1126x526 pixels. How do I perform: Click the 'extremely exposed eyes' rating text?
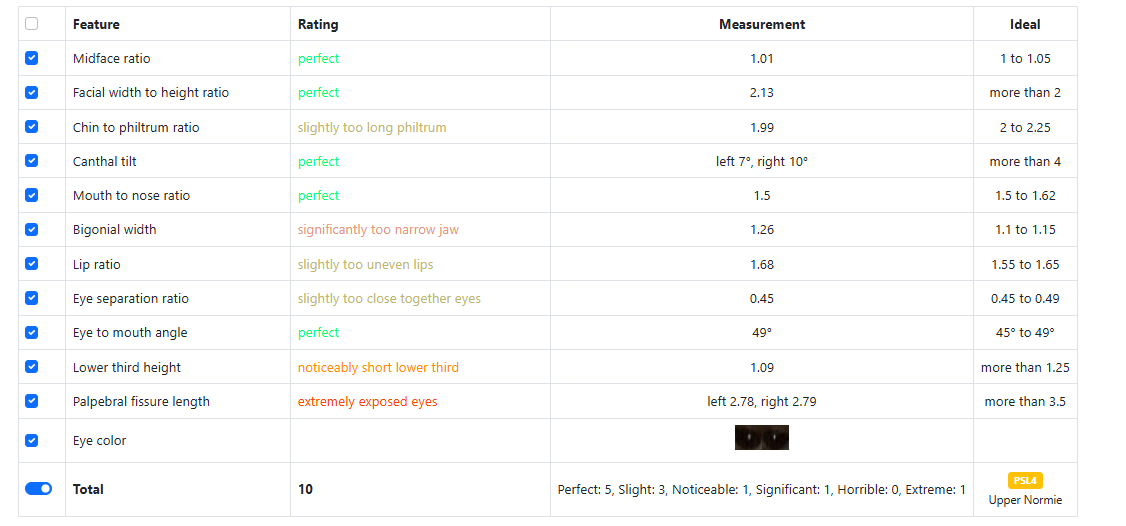pos(367,401)
